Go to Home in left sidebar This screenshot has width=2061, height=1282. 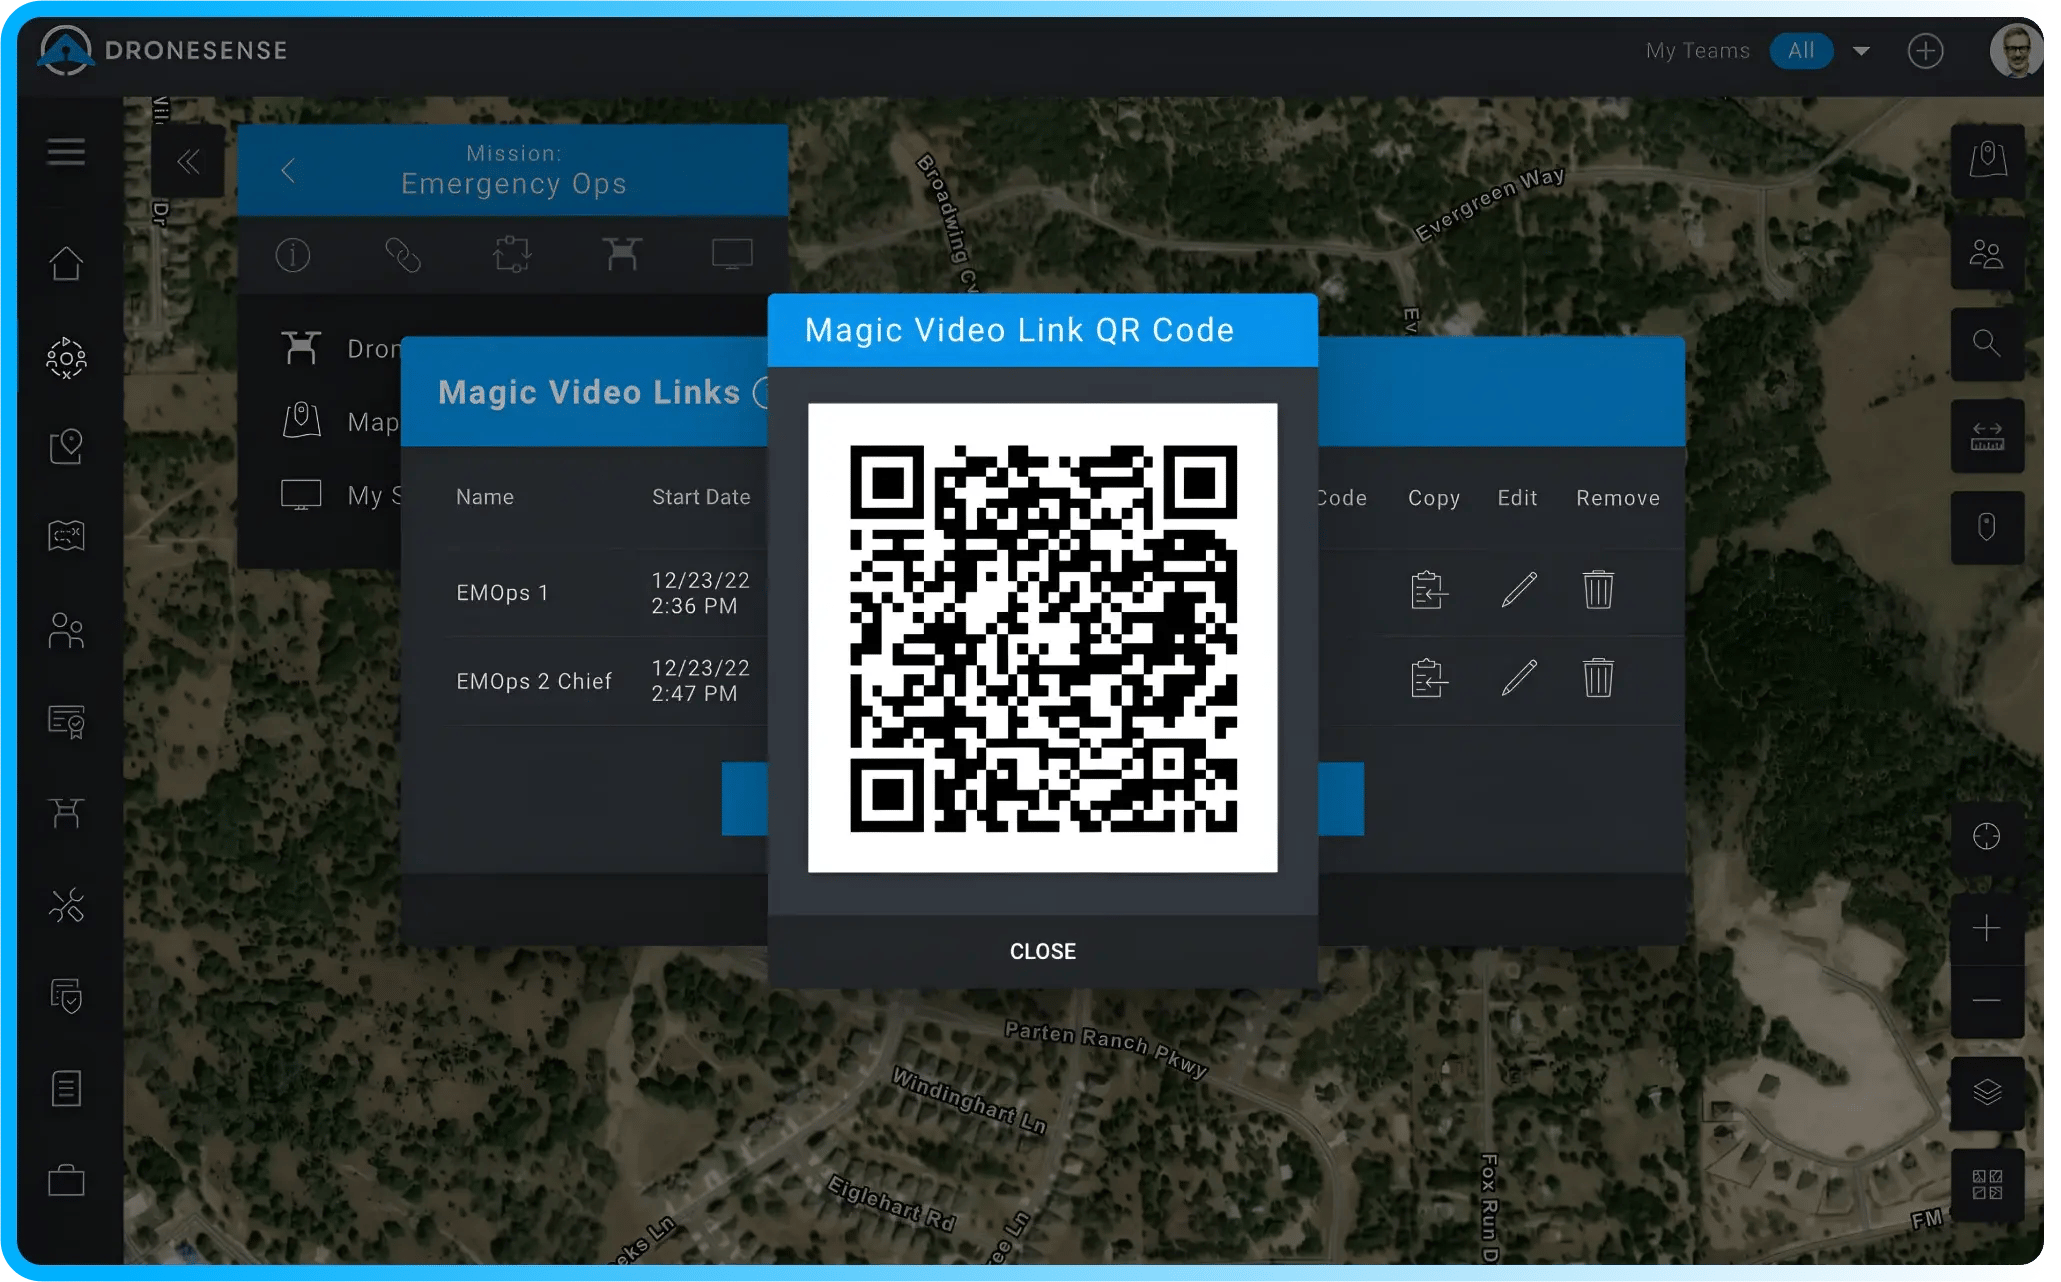66,264
